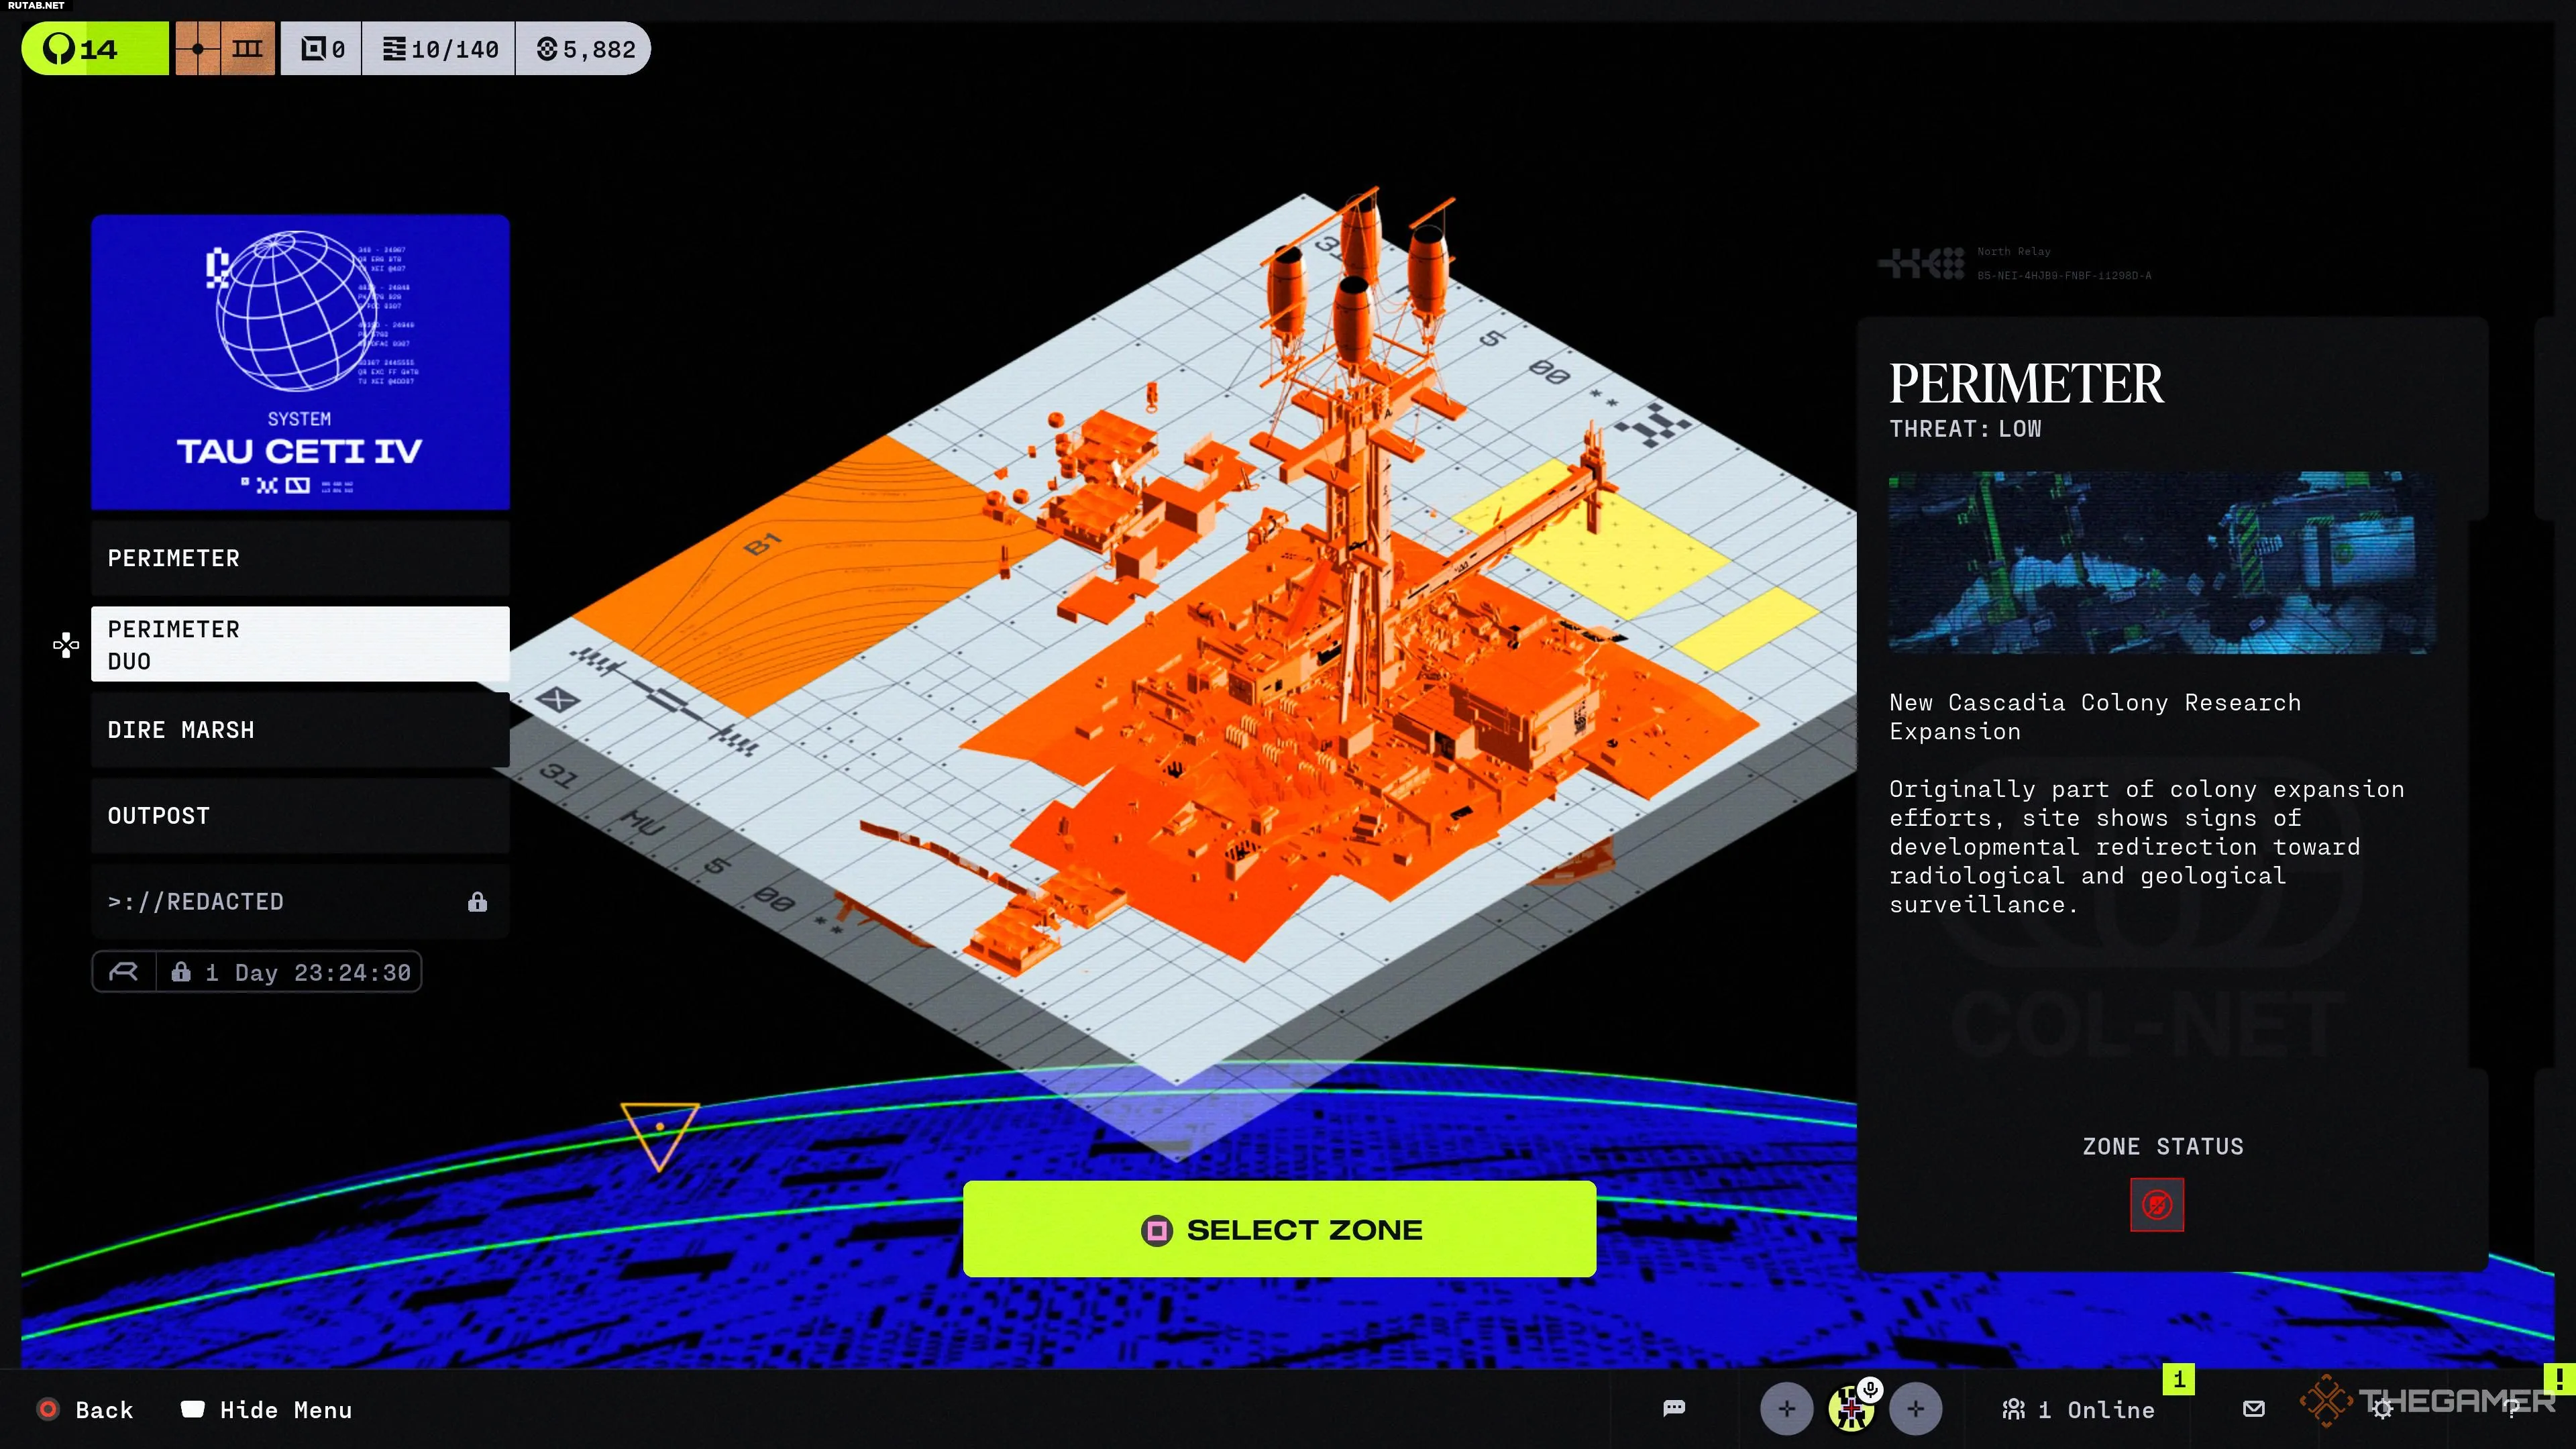Select the Dire Marsh zone

[300, 730]
